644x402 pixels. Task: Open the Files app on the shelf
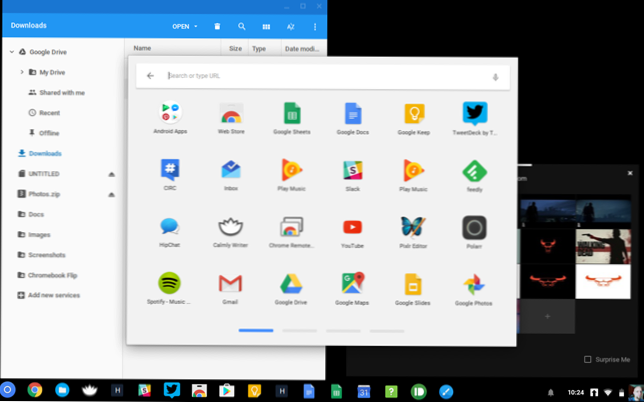click(62, 390)
